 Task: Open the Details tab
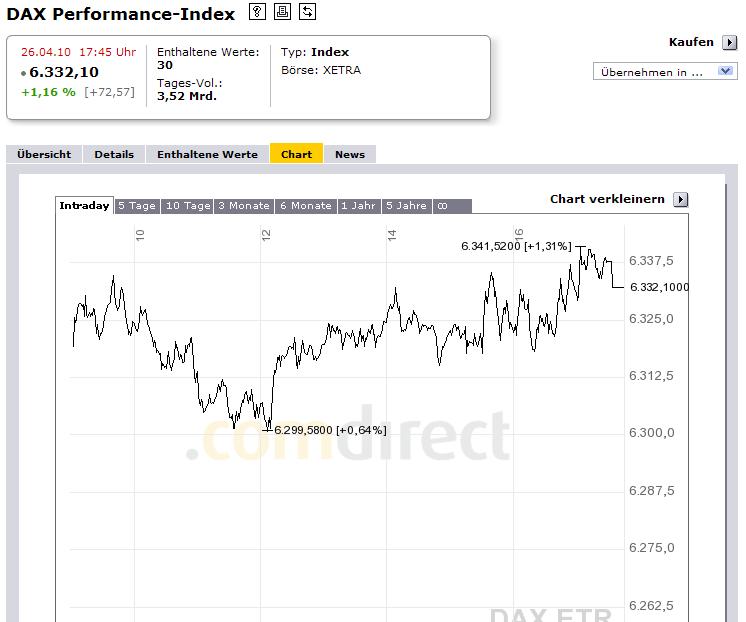click(114, 154)
